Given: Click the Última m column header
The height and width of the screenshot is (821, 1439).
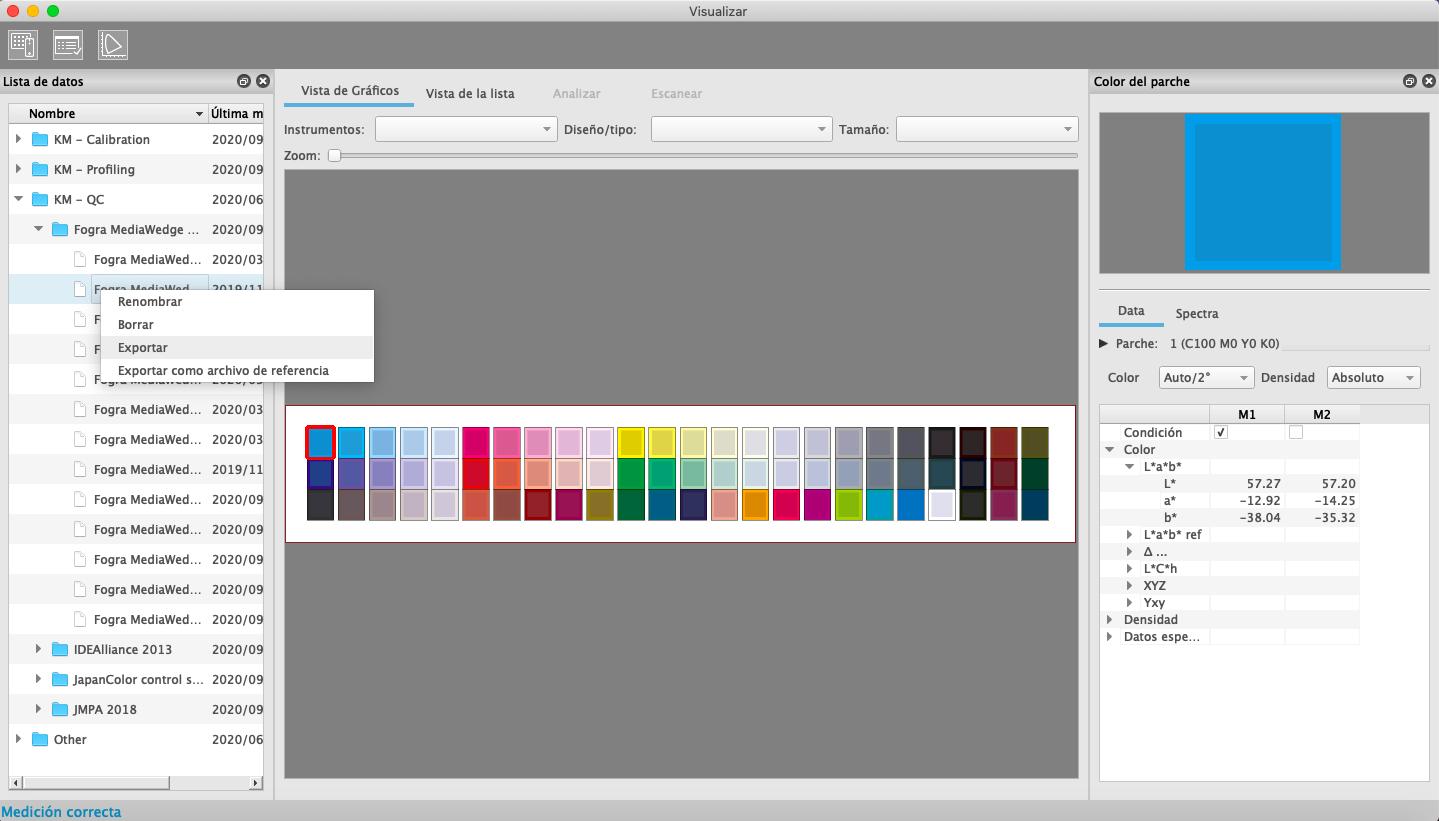Looking at the screenshot, I should 237,113.
